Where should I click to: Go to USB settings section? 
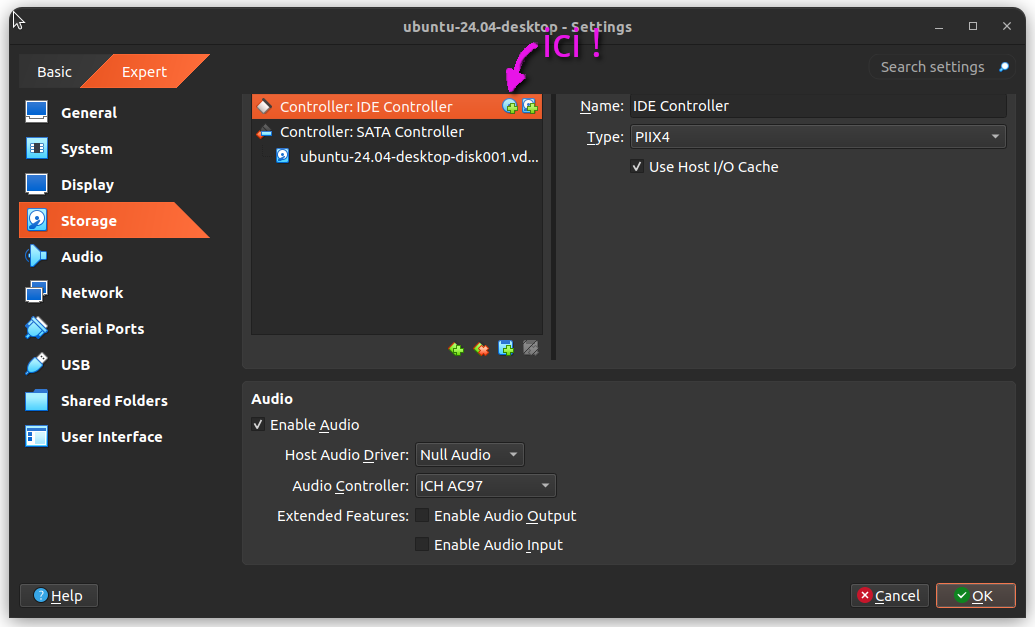(75, 365)
